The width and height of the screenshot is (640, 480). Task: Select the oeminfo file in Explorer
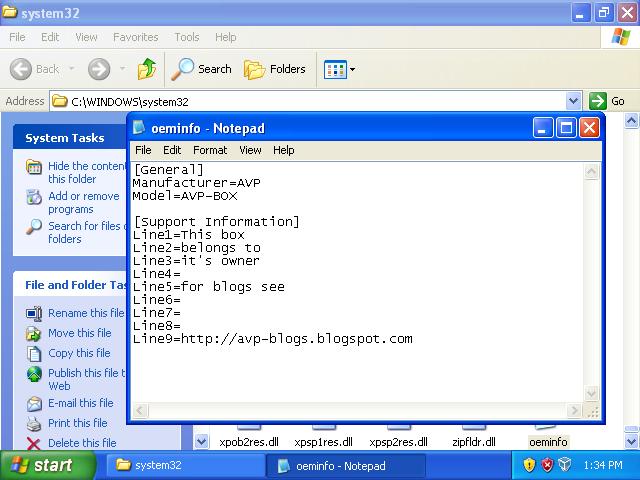[x=548, y=442]
